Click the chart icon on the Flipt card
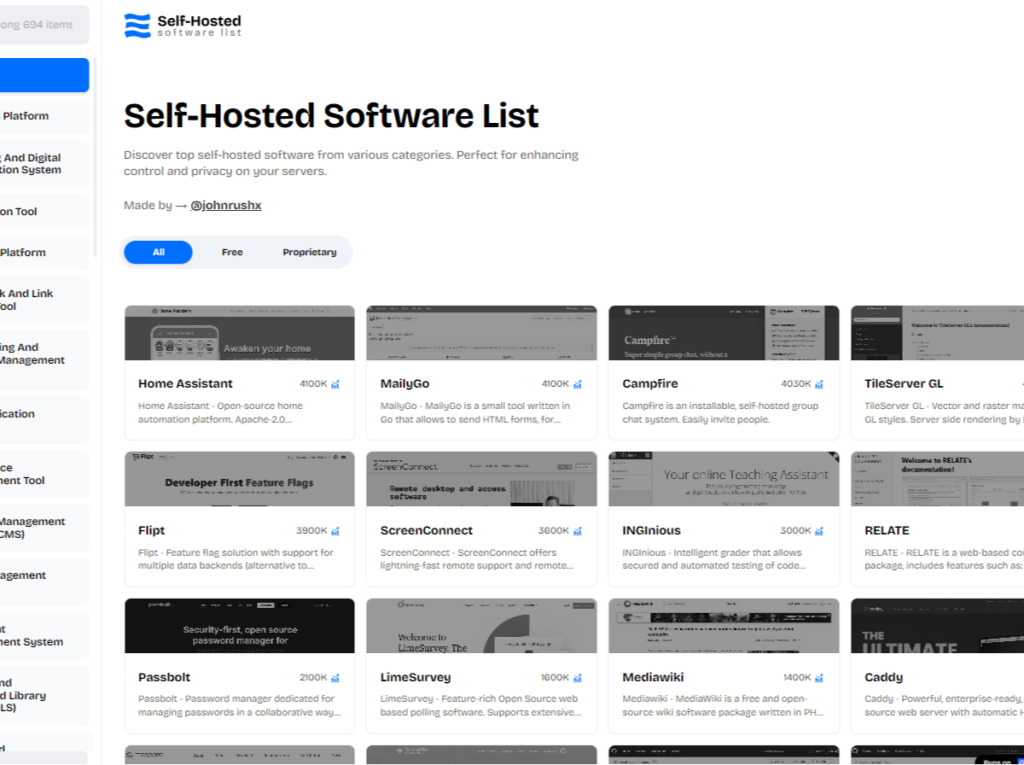1024x765 pixels. click(x=336, y=531)
